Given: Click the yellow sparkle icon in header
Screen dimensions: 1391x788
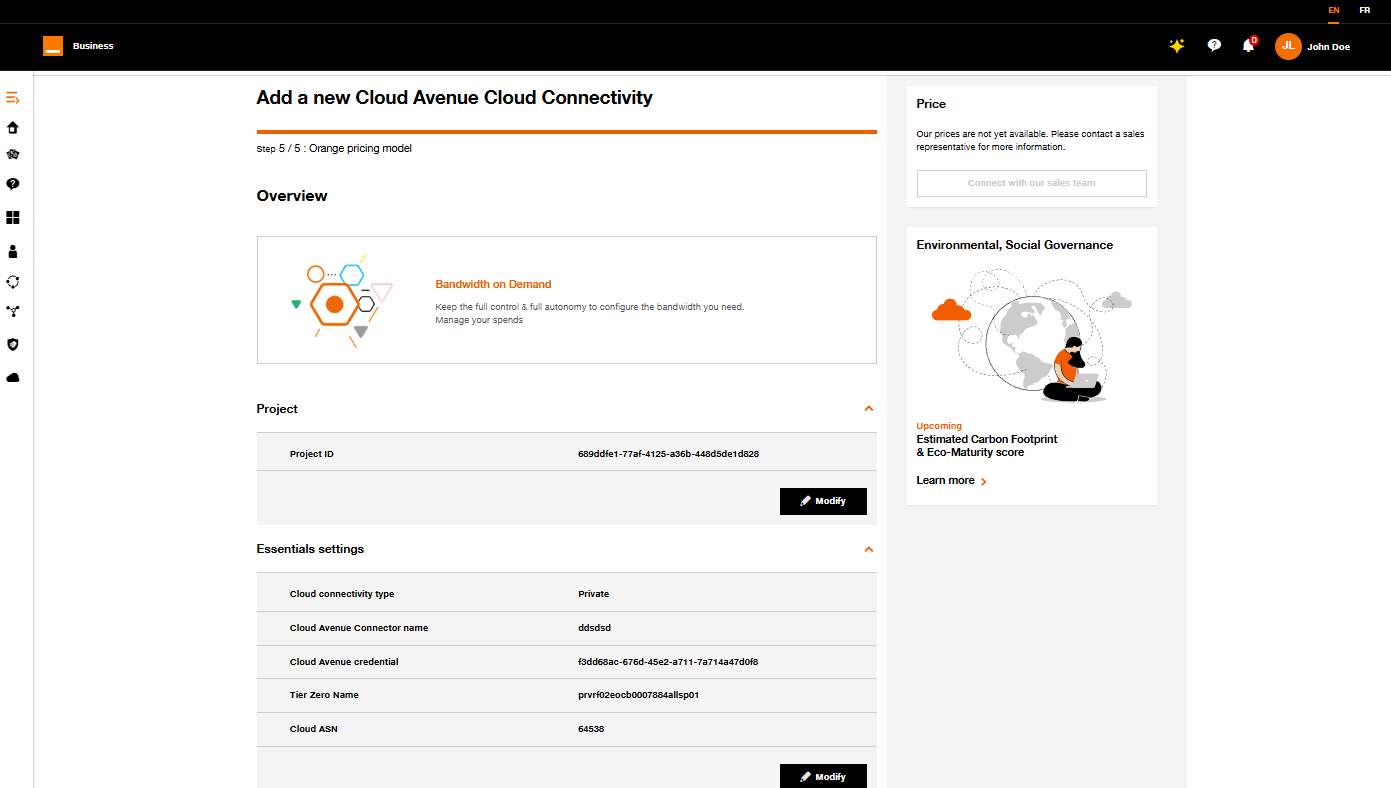Looking at the screenshot, I should point(1177,46).
